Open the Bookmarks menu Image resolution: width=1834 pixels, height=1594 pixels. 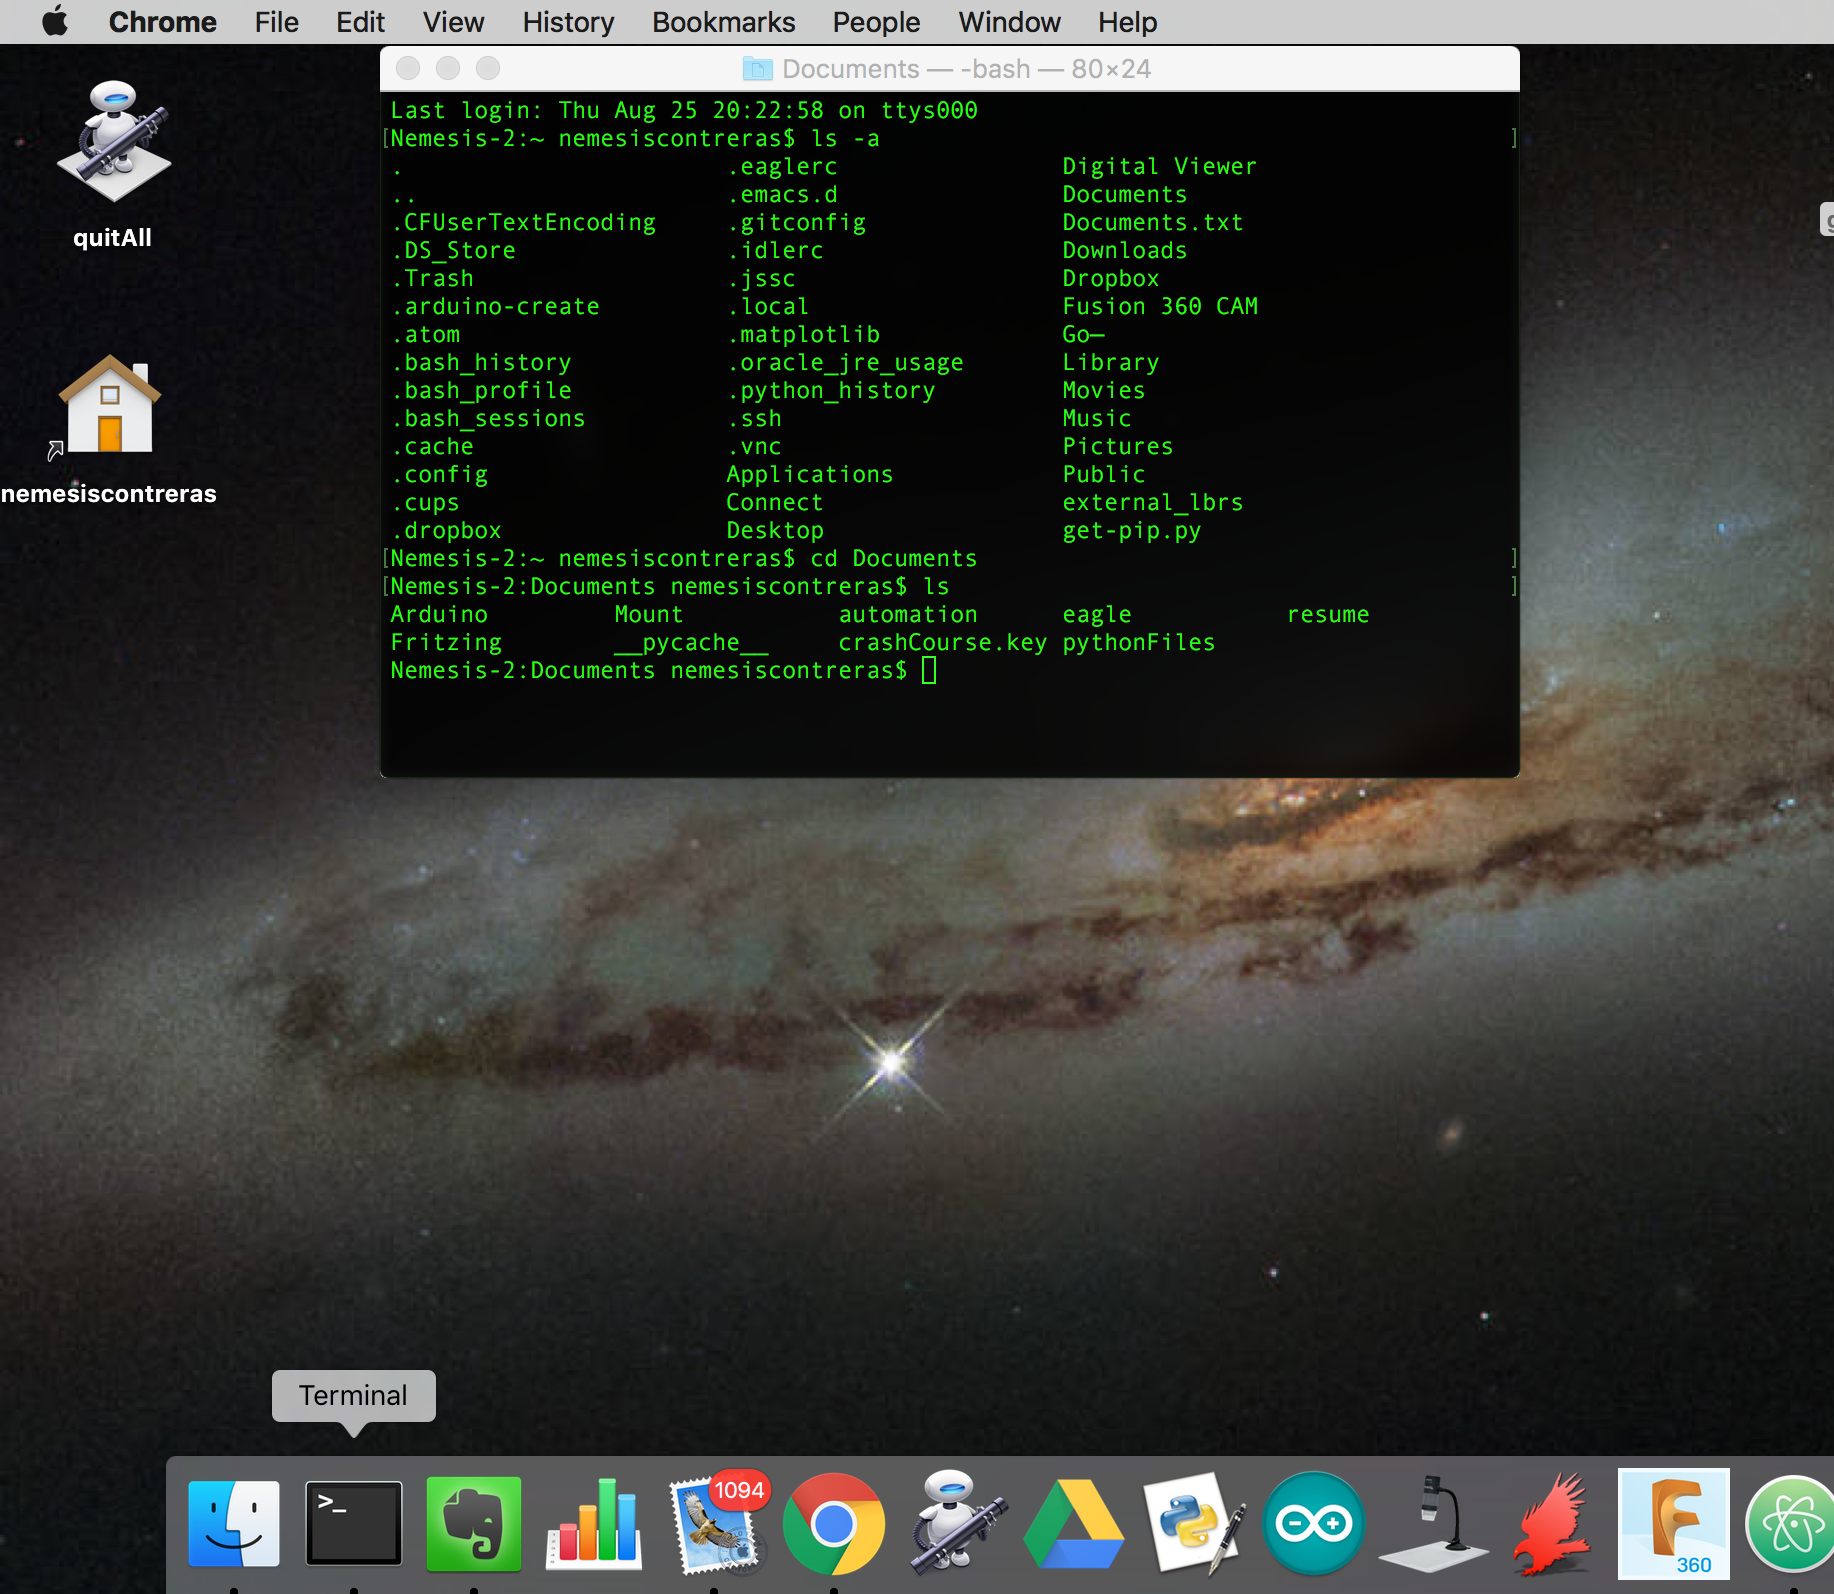click(x=723, y=22)
